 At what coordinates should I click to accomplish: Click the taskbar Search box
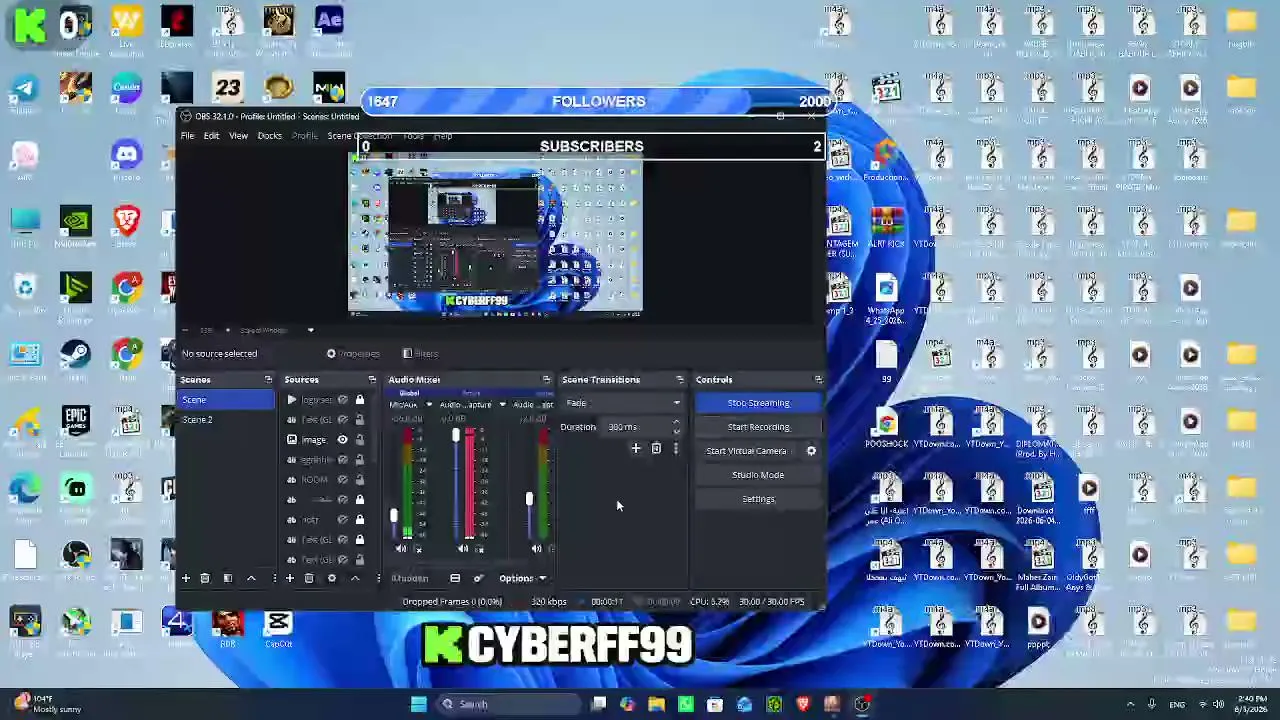(511, 704)
